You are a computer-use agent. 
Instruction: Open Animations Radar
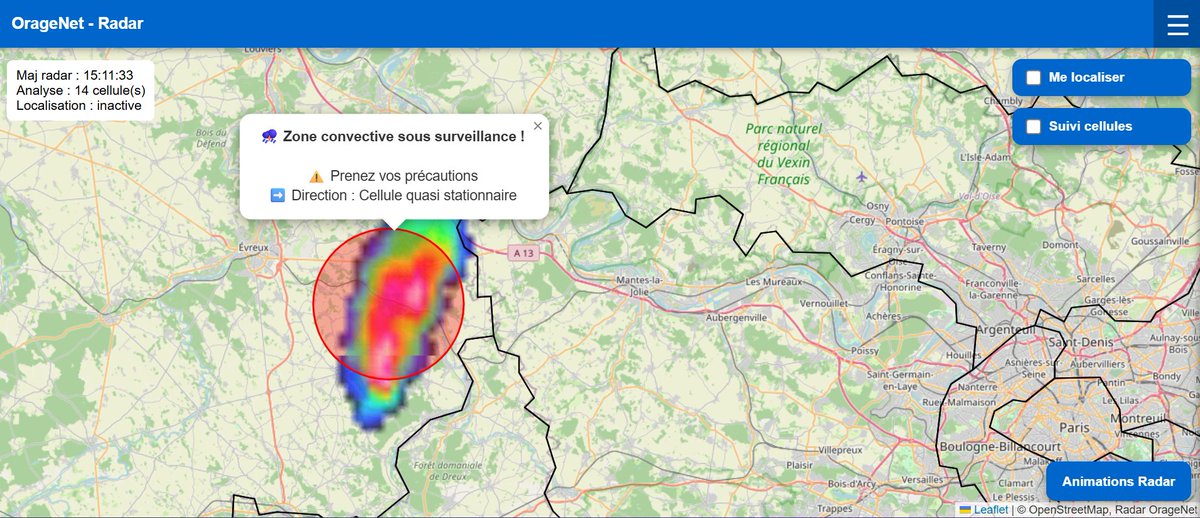pos(1118,482)
